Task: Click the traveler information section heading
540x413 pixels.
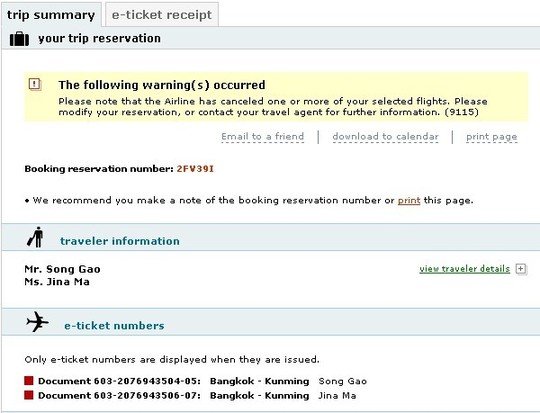Action: coord(120,241)
